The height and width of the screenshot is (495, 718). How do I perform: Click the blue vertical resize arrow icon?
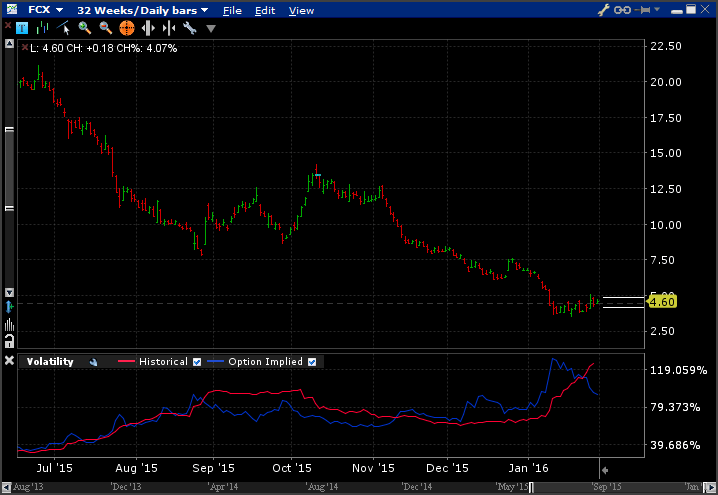tap(9, 307)
